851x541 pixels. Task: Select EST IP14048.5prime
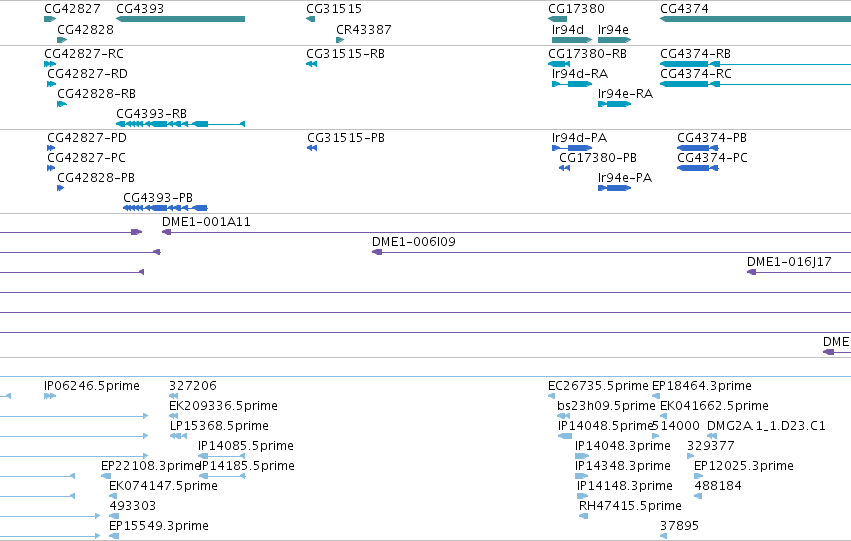tap(605, 426)
